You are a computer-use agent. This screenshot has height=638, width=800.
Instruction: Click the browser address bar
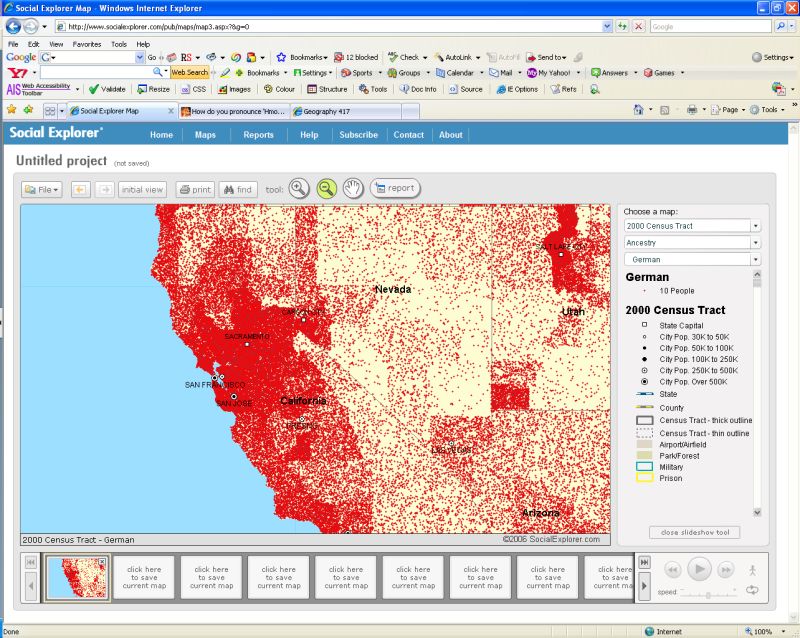point(329,26)
